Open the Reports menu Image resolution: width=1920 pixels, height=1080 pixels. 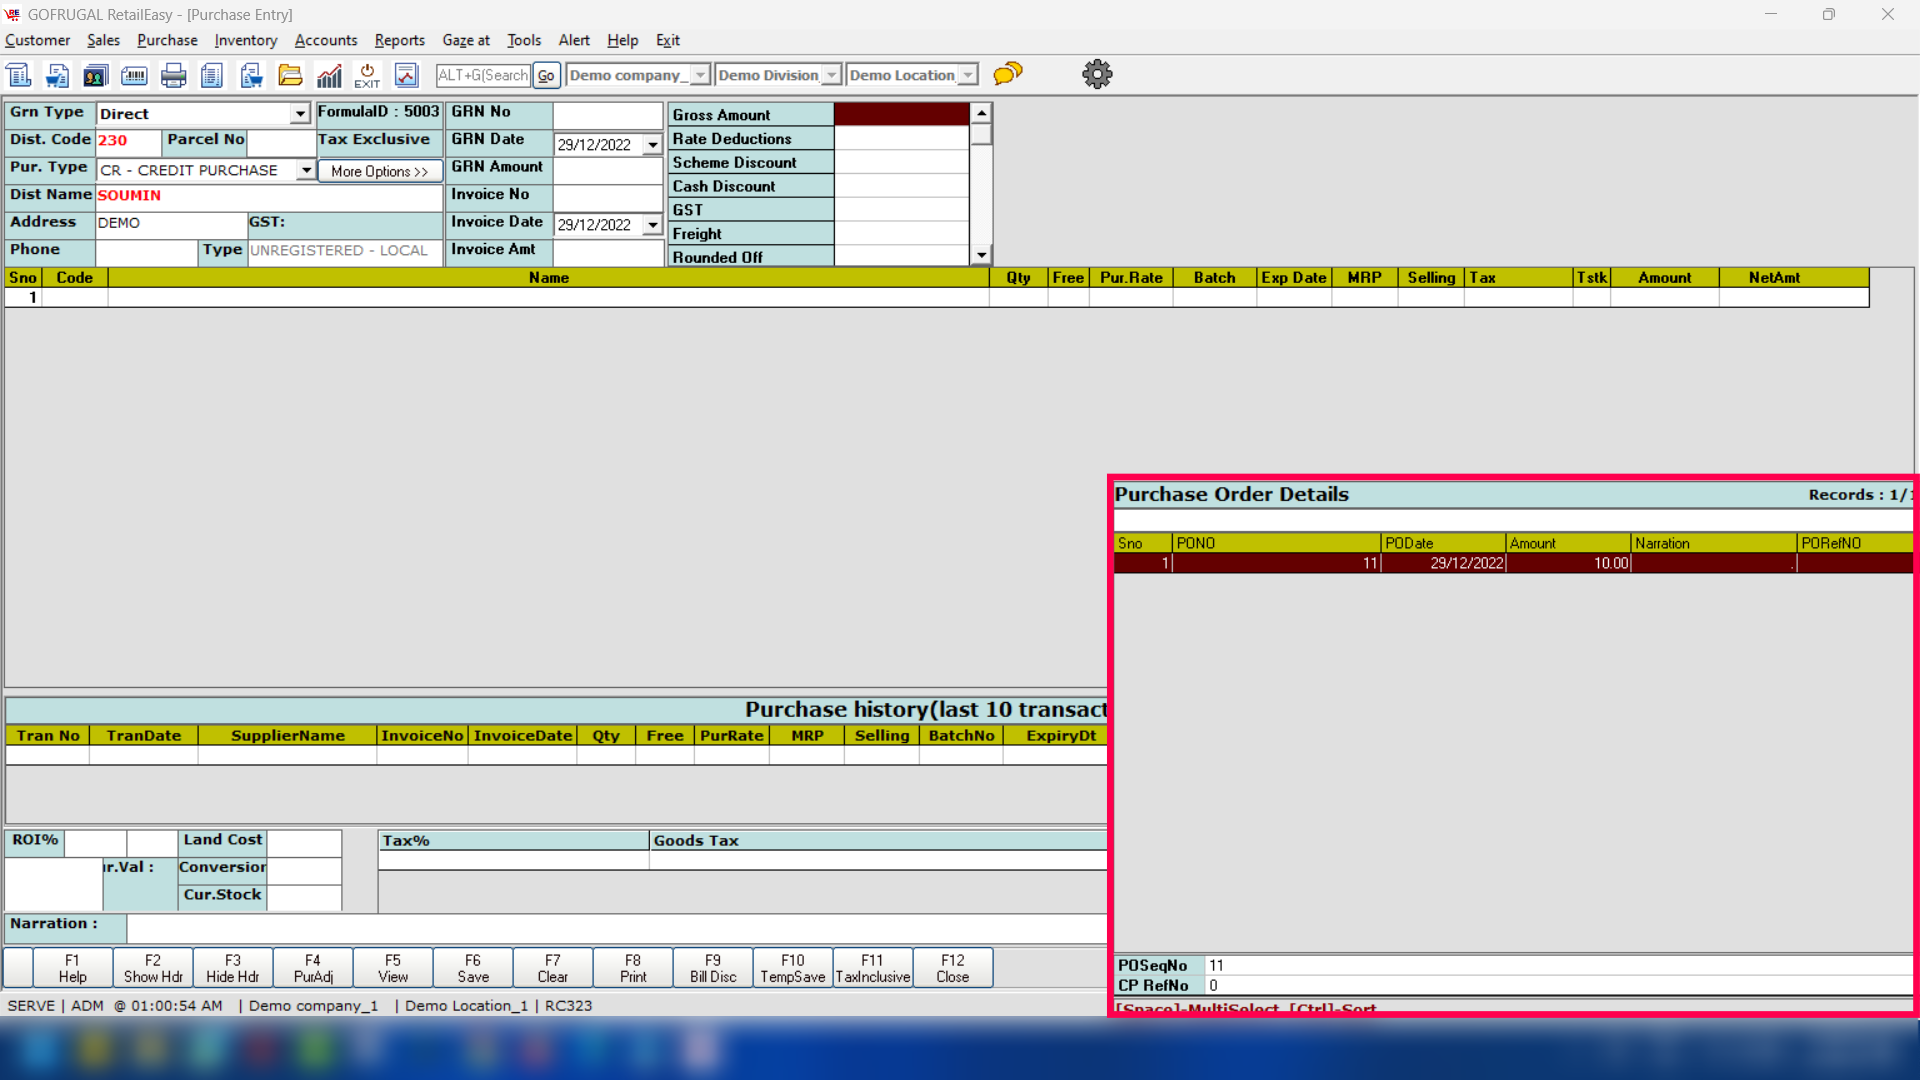(x=399, y=40)
